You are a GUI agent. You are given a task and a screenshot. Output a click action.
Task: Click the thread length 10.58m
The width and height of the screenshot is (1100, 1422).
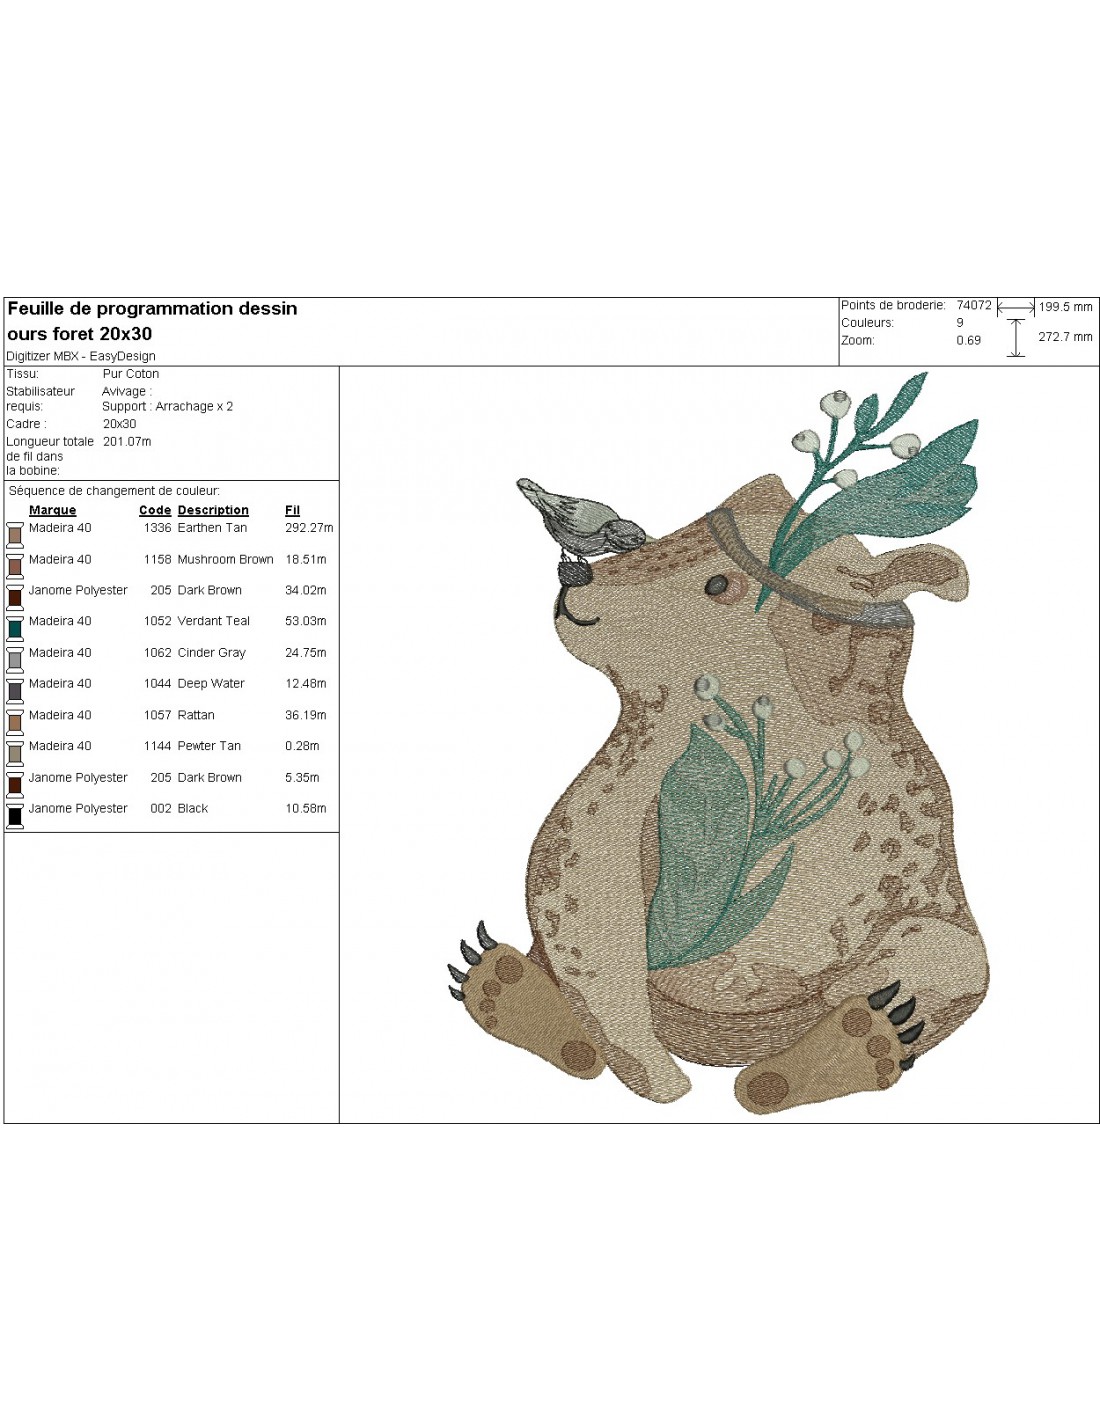[x=306, y=809]
